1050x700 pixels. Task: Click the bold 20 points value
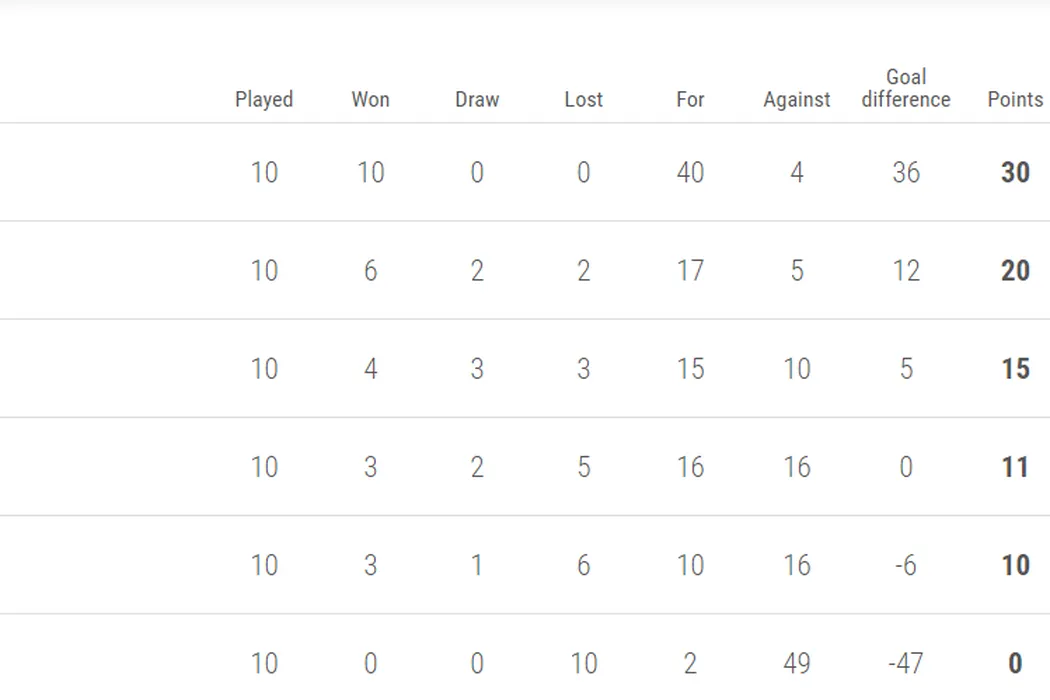[x=1015, y=271]
